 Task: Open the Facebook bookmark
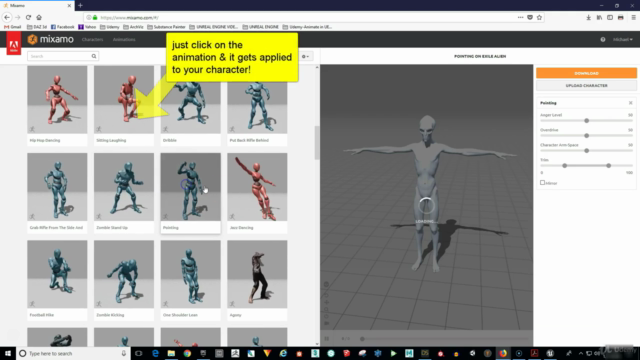[62, 27]
